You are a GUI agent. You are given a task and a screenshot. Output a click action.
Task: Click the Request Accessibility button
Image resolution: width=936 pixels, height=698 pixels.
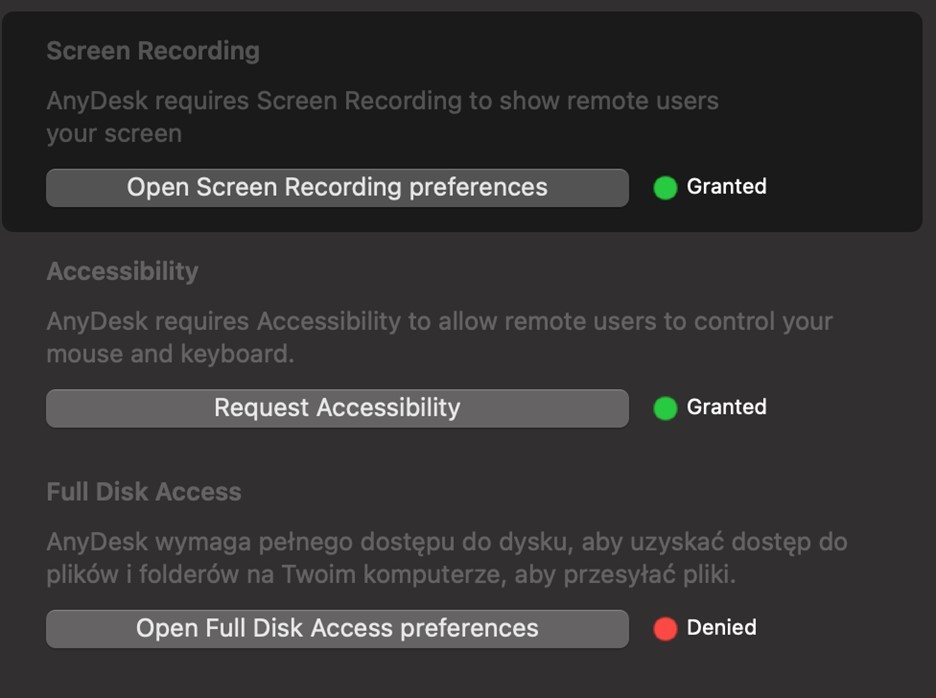point(337,408)
